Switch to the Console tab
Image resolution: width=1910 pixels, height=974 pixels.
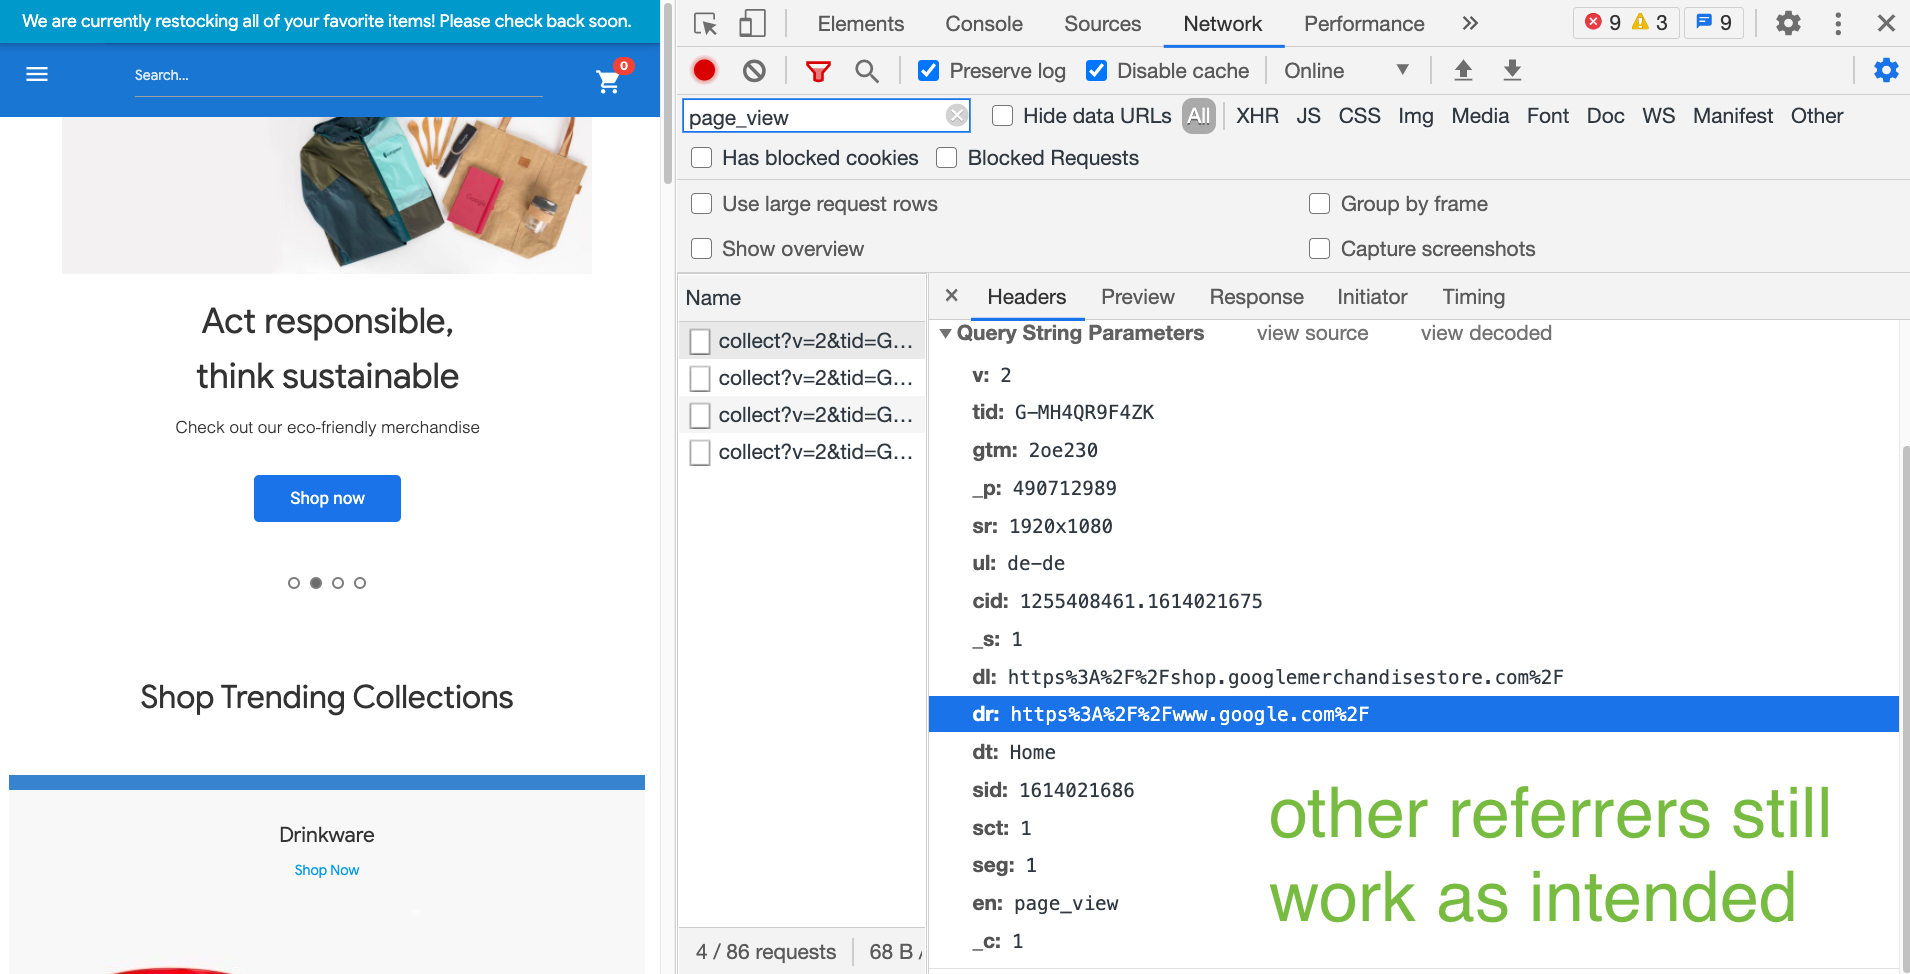[x=983, y=24]
